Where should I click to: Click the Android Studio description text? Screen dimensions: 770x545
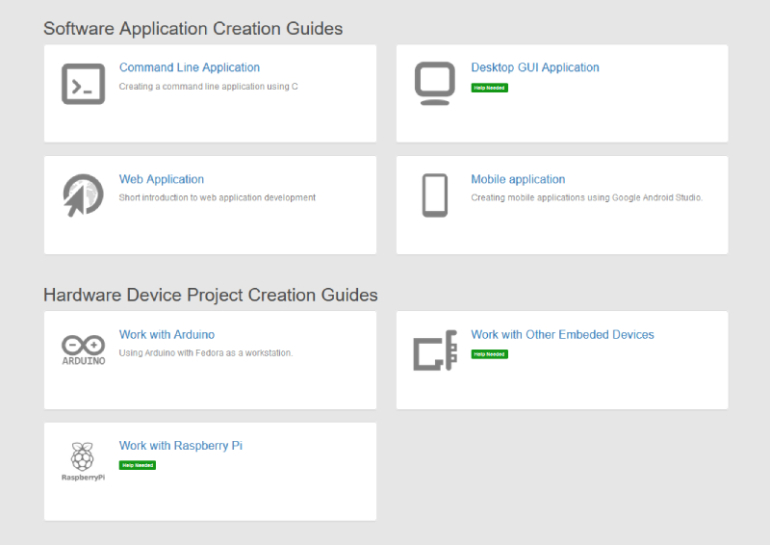pyautogui.click(x=586, y=198)
